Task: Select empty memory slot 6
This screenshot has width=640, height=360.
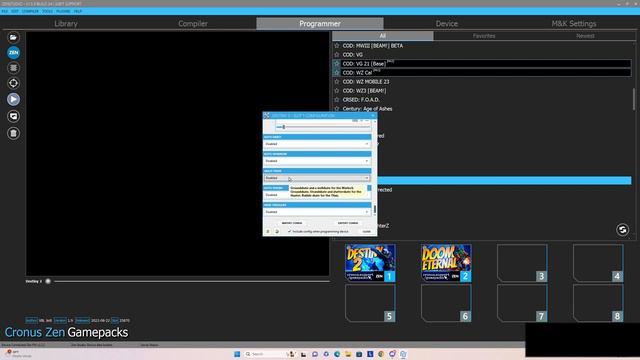Action: 446,303
